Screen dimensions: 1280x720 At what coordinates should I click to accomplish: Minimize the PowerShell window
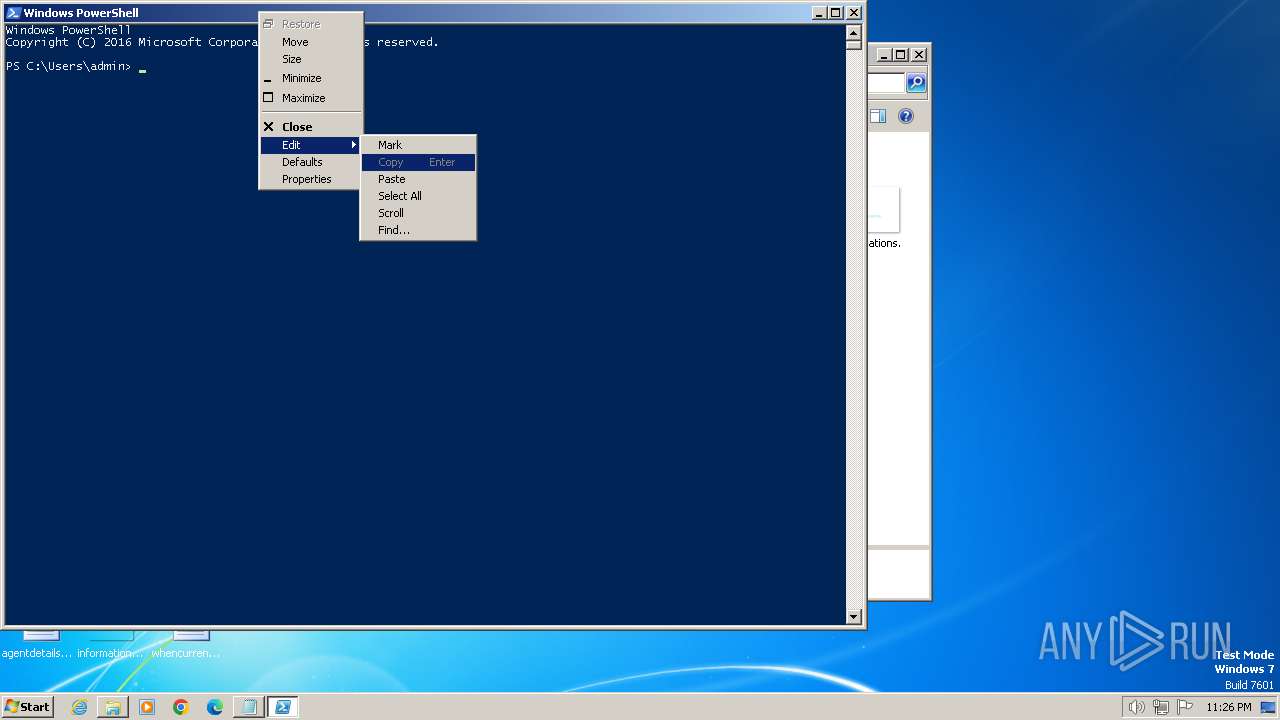[x=819, y=13]
